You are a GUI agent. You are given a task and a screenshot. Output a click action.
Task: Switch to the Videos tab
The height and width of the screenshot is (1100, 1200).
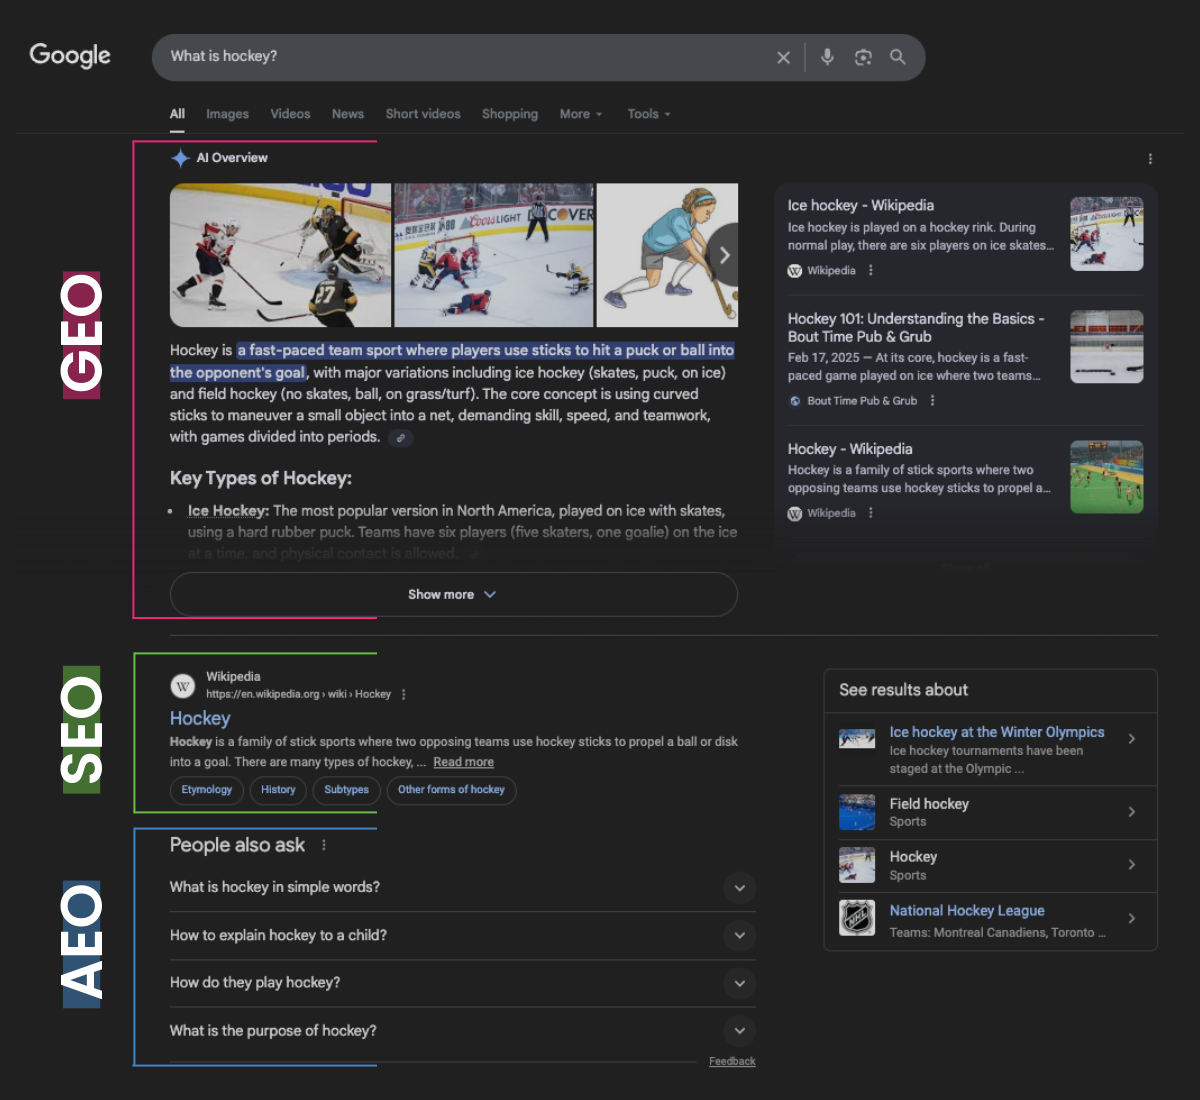290,114
